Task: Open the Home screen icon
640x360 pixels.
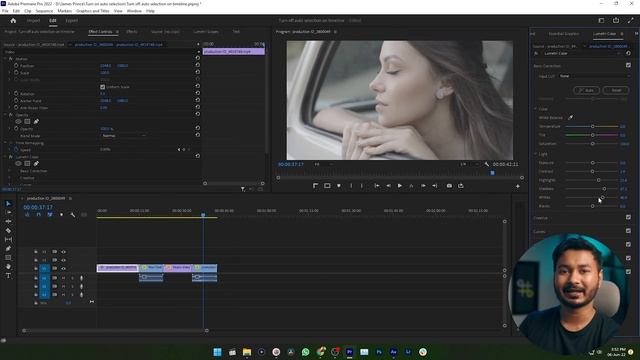Action: [x=13, y=20]
